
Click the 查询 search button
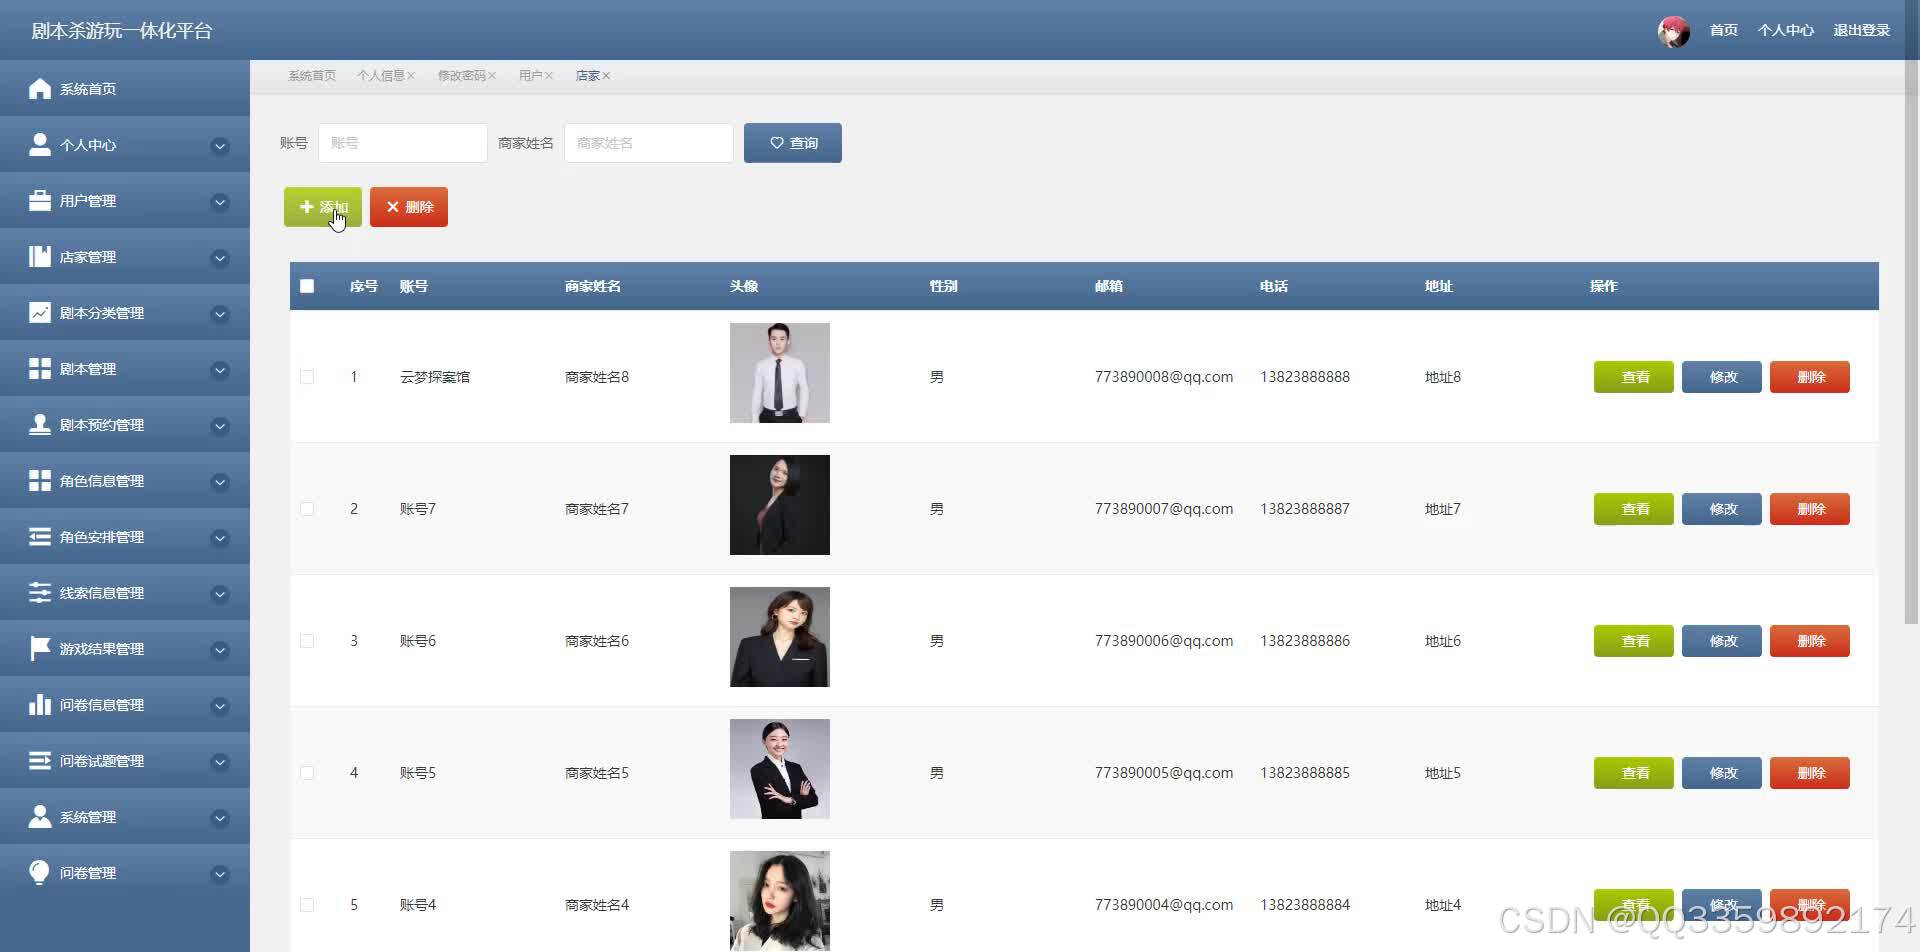pyautogui.click(x=793, y=143)
